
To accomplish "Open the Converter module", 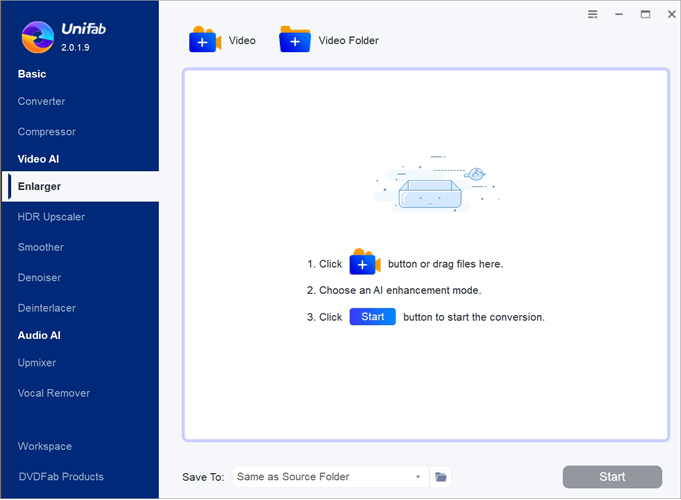I will [x=41, y=101].
